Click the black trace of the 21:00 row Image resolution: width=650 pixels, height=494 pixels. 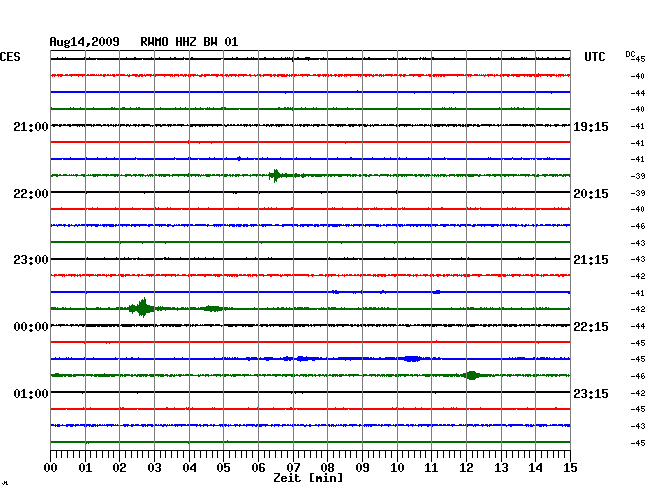click(310, 125)
